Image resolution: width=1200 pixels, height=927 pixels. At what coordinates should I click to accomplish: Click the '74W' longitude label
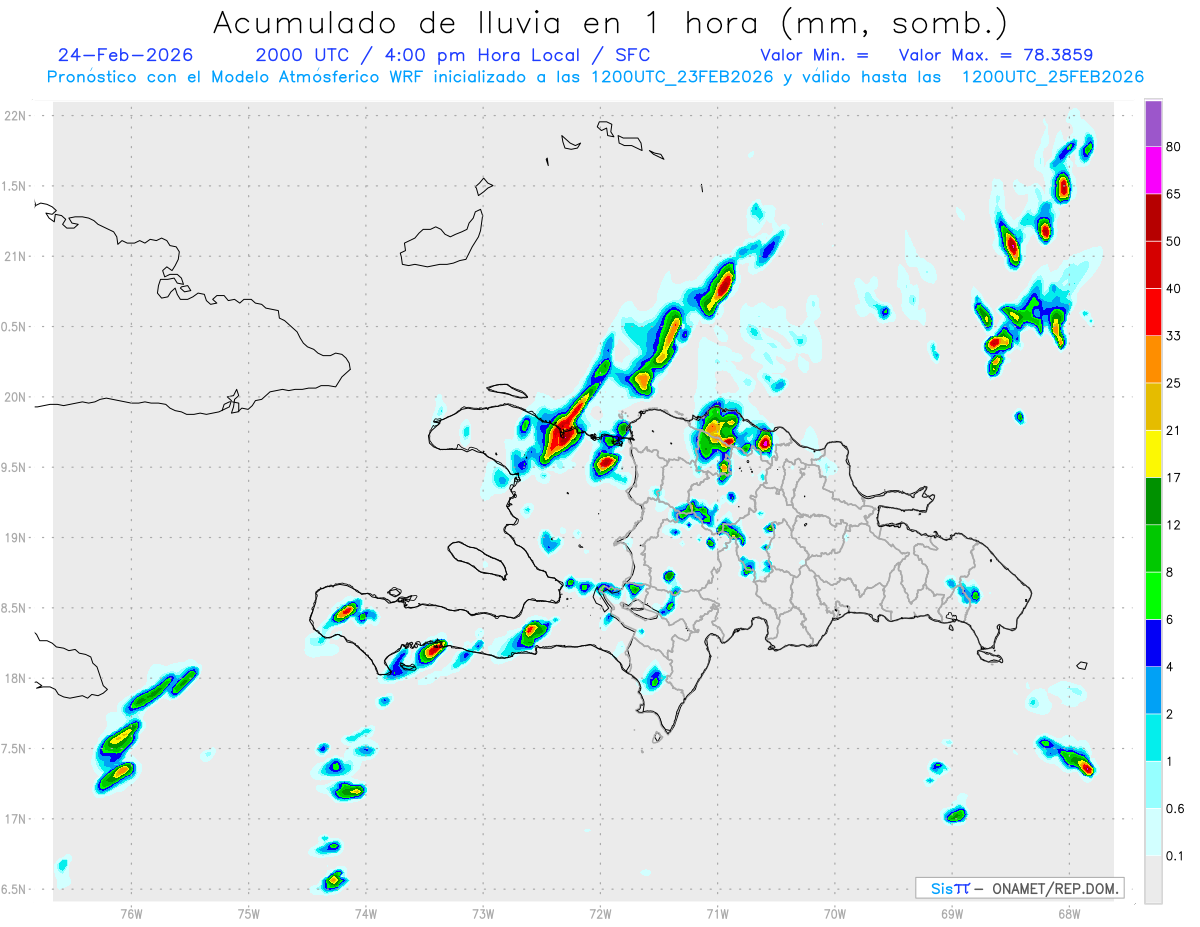click(x=366, y=913)
